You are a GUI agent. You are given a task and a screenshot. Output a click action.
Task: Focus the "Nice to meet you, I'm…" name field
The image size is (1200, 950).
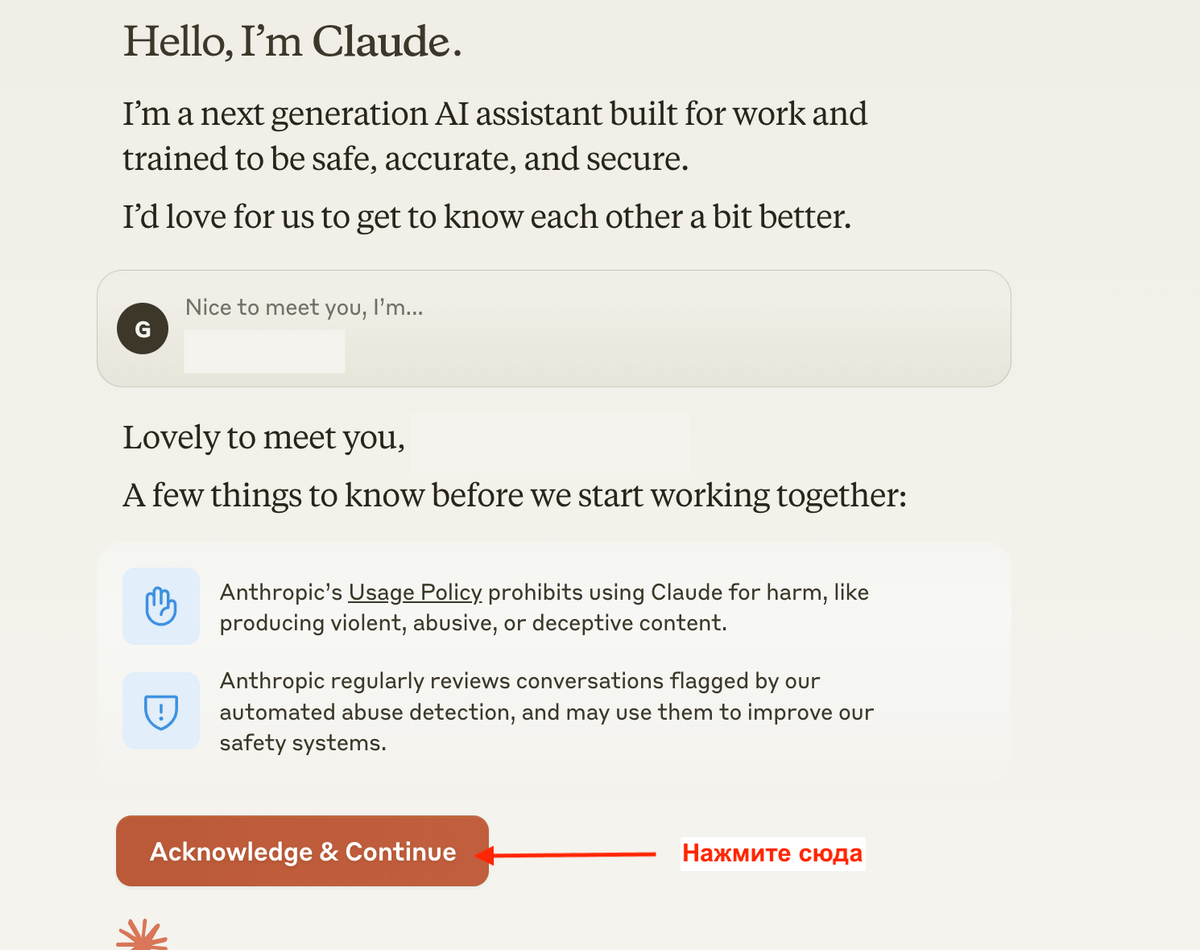click(x=554, y=328)
